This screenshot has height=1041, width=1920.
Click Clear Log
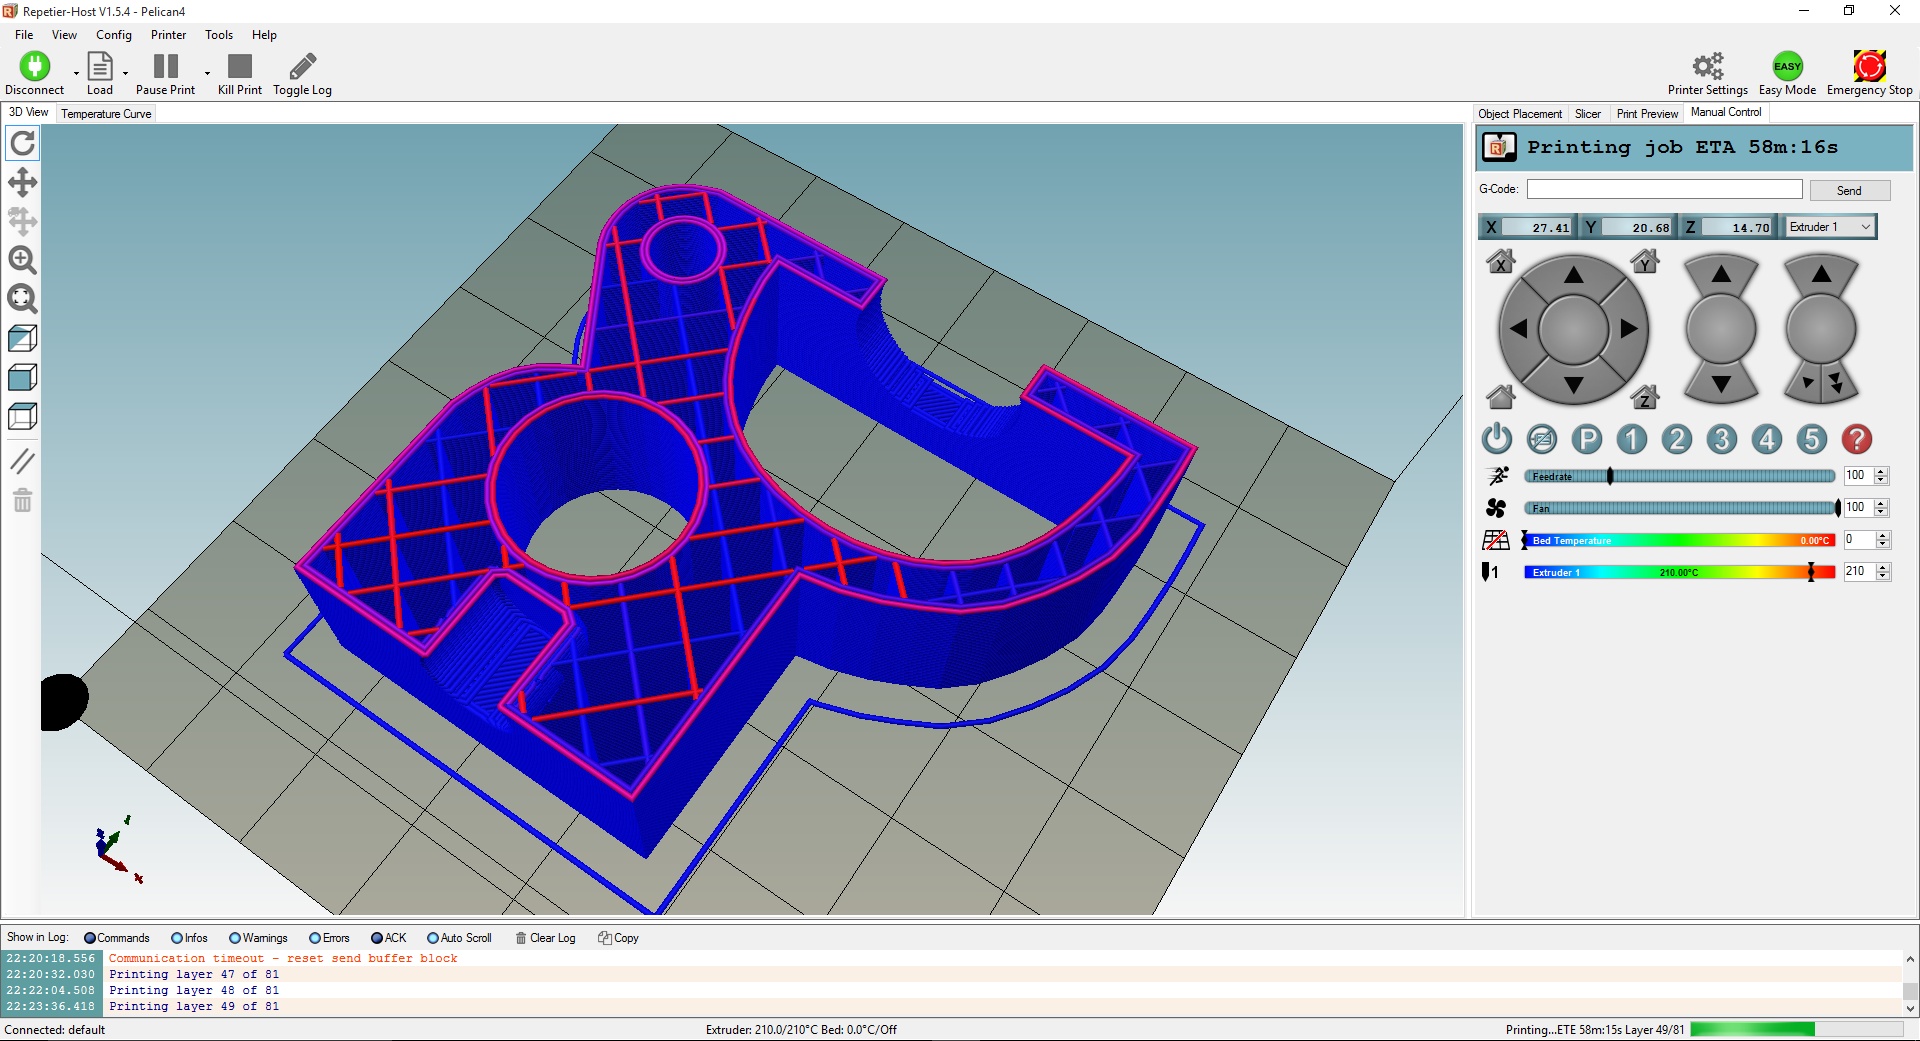pos(546,938)
